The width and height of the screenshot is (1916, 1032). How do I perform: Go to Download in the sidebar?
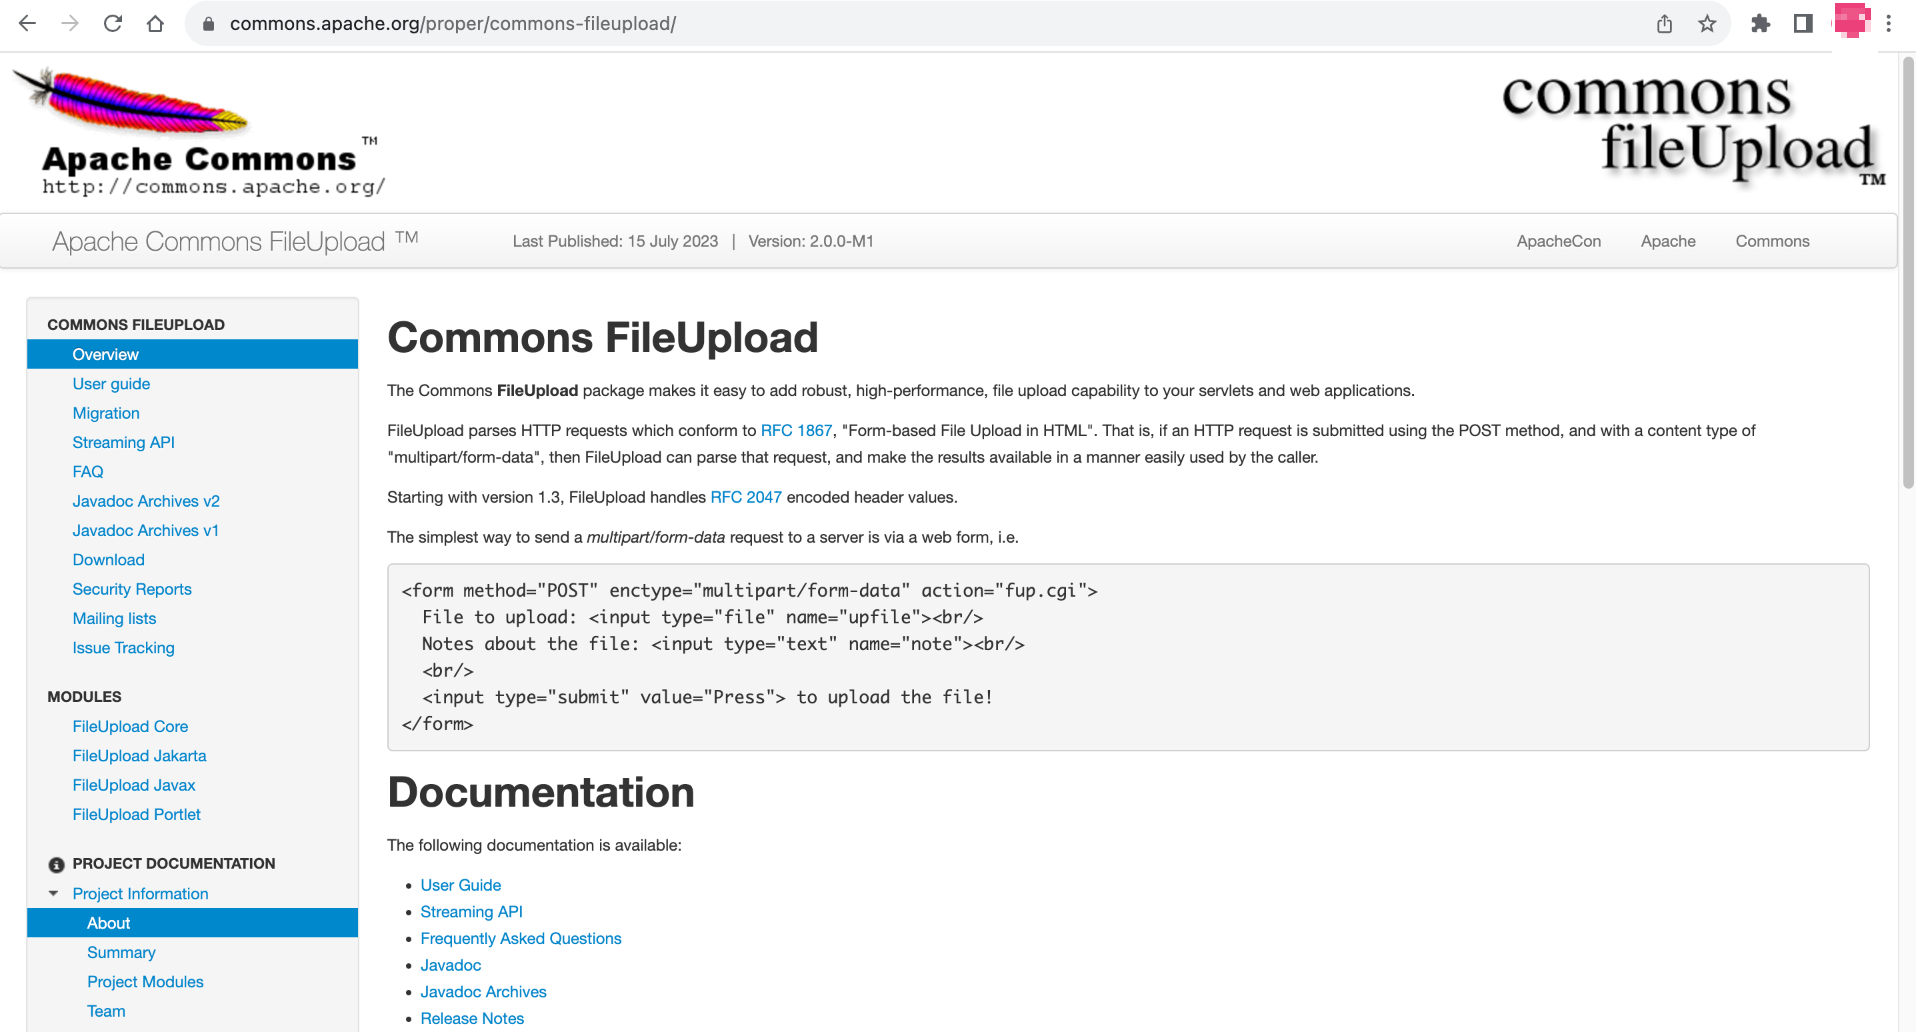[x=108, y=560]
